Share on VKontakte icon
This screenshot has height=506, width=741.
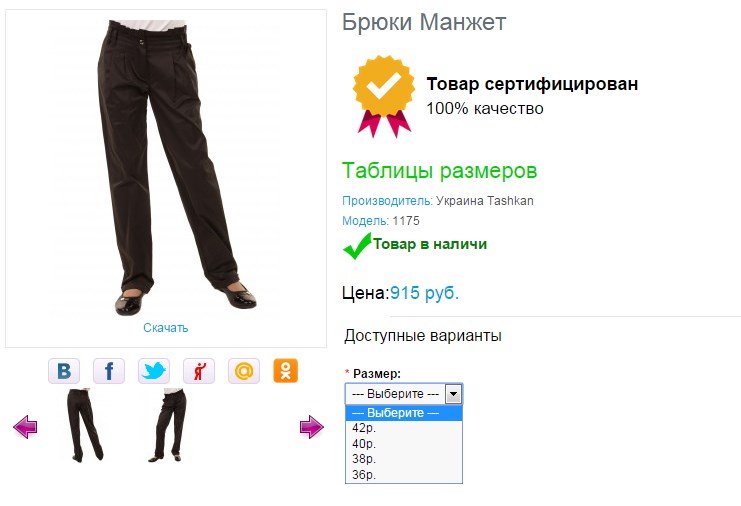64,371
